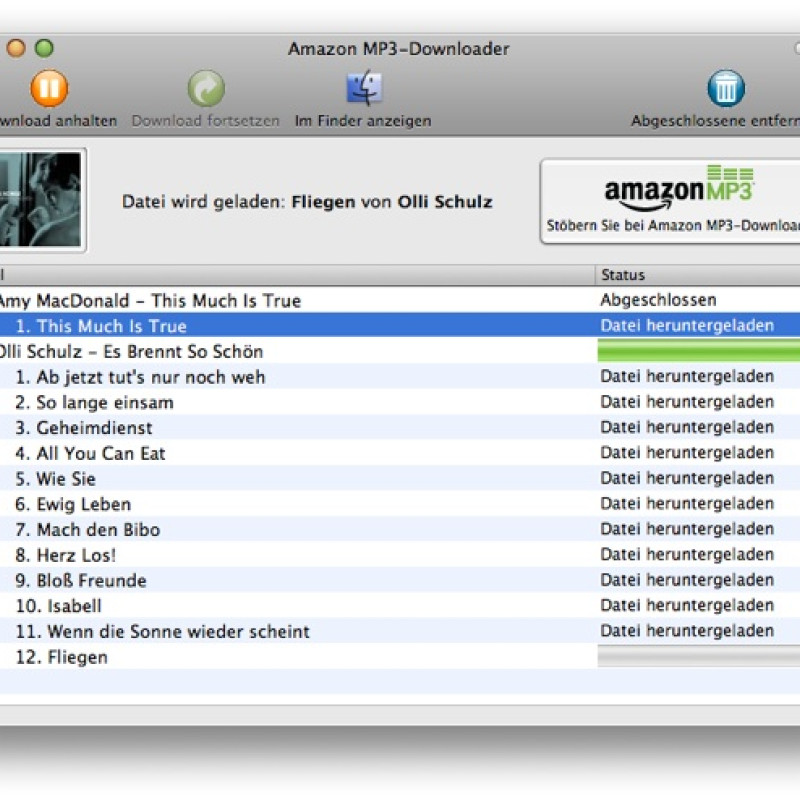Click the Amazon MP3-Downloader window title
The height and width of the screenshot is (800, 800).
coord(398,49)
